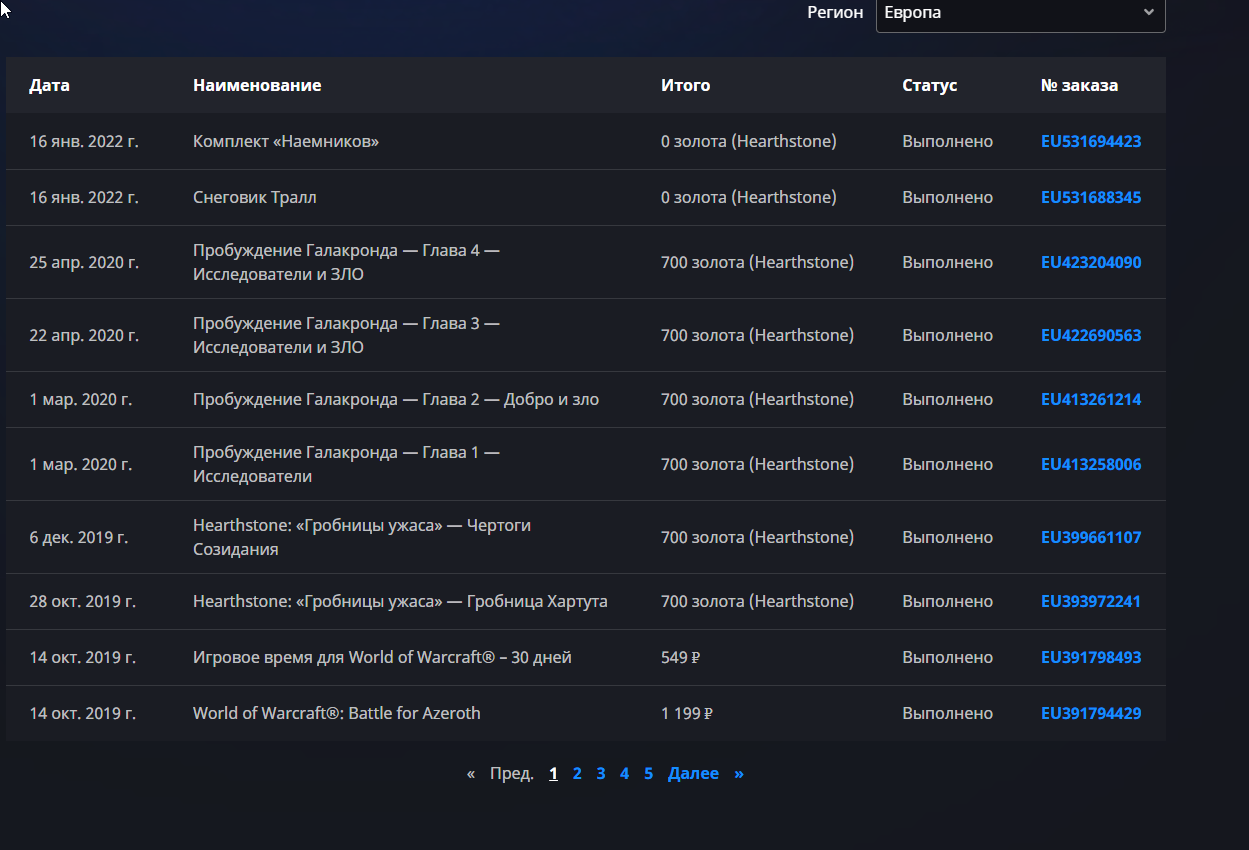Click the Далее next page link
The image size is (1249, 850).
click(x=693, y=774)
